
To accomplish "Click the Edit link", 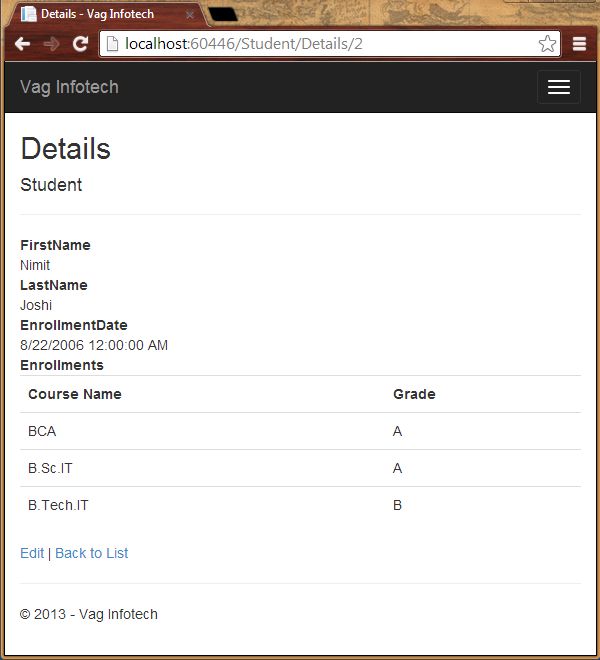I will [32, 553].
